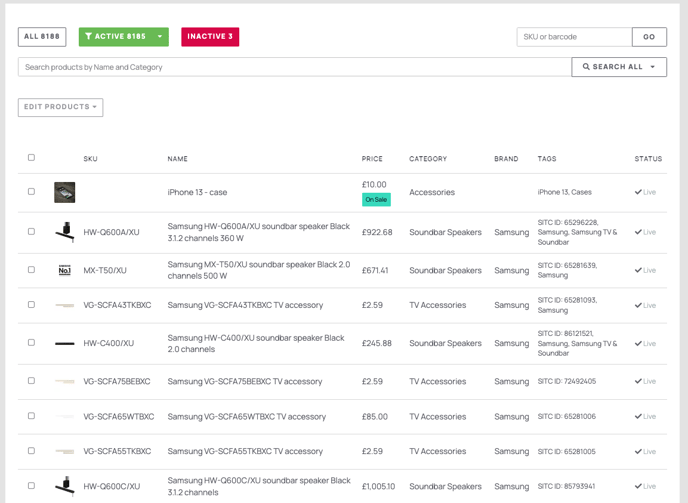This screenshot has width=688, height=503.
Task: Open the MX-T50/XU No.1 thumbnail
Action: point(64,270)
